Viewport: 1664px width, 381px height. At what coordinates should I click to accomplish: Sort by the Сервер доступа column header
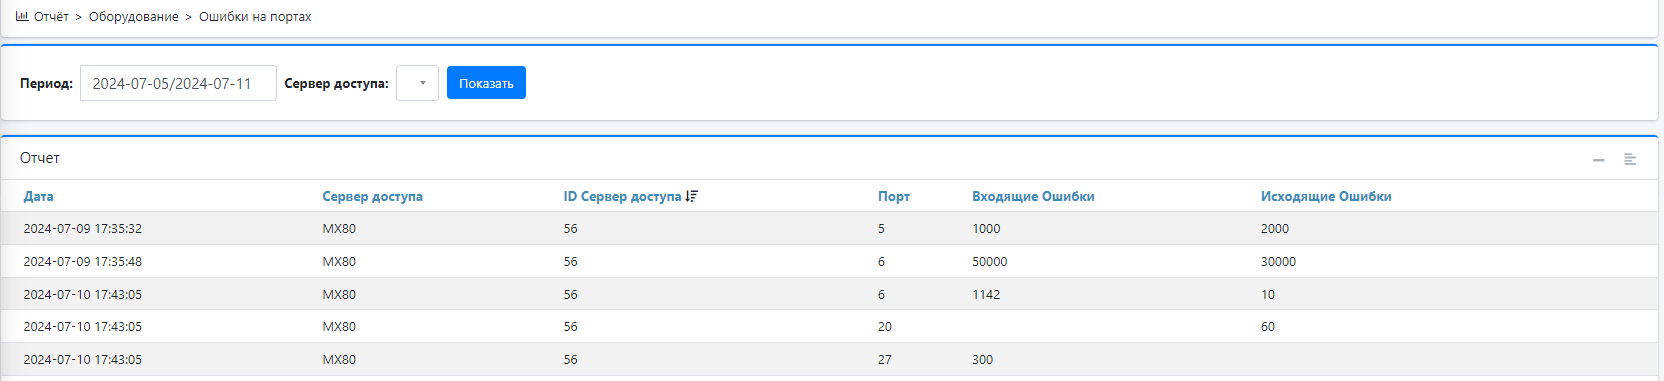(372, 196)
